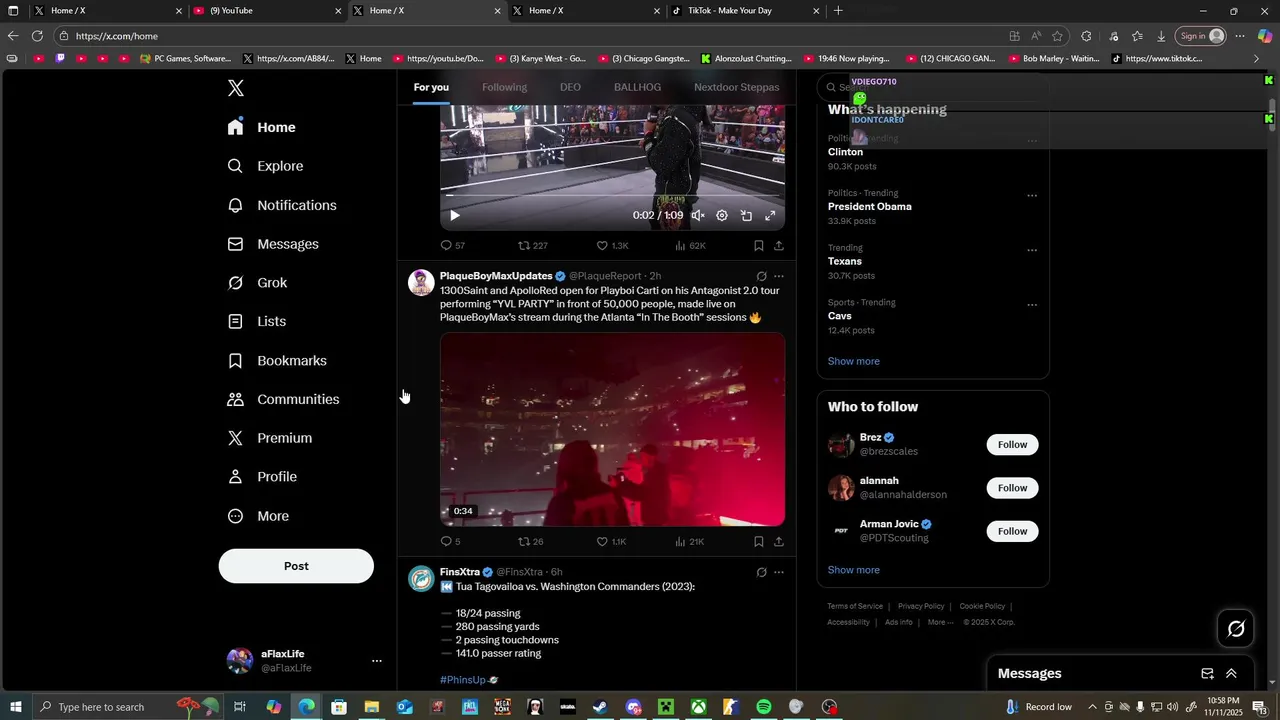Show more trending topics

(x=854, y=361)
